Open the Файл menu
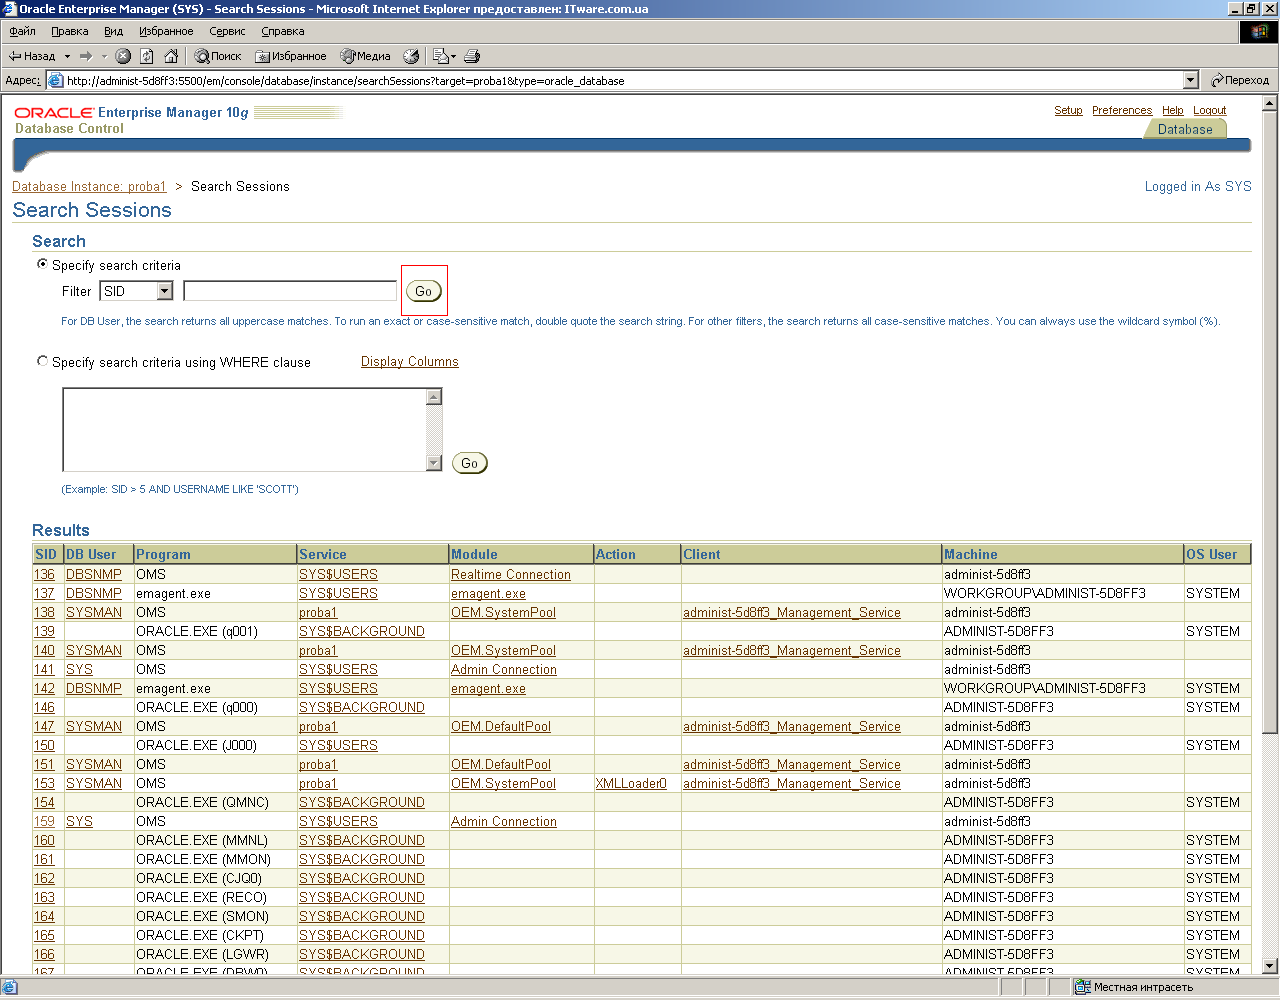The width and height of the screenshot is (1280, 1000). pyautogui.click(x=22, y=31)
